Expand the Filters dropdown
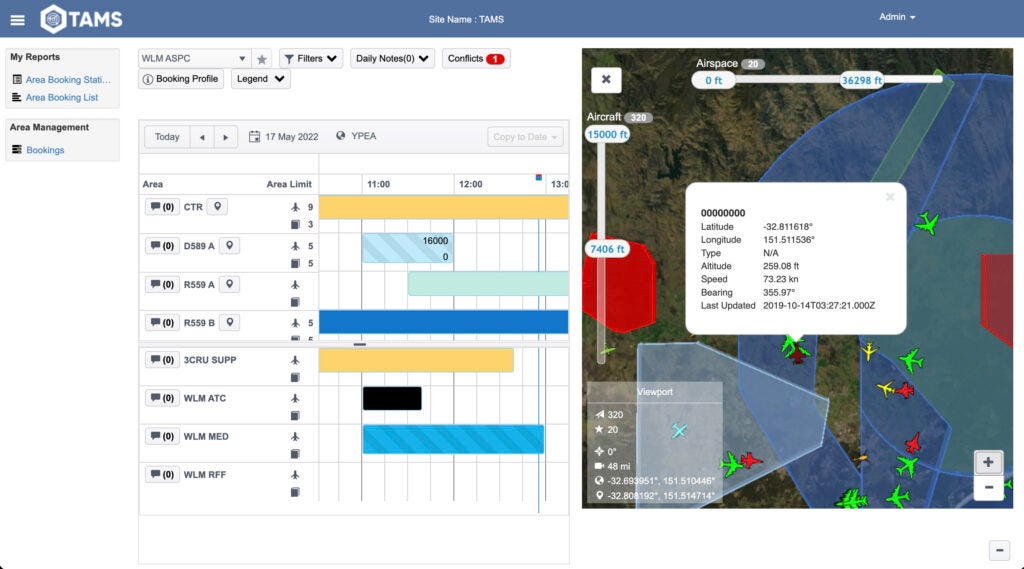This screenshot has width=1024, height=569. pyautogui.click(x=310, y=59)
